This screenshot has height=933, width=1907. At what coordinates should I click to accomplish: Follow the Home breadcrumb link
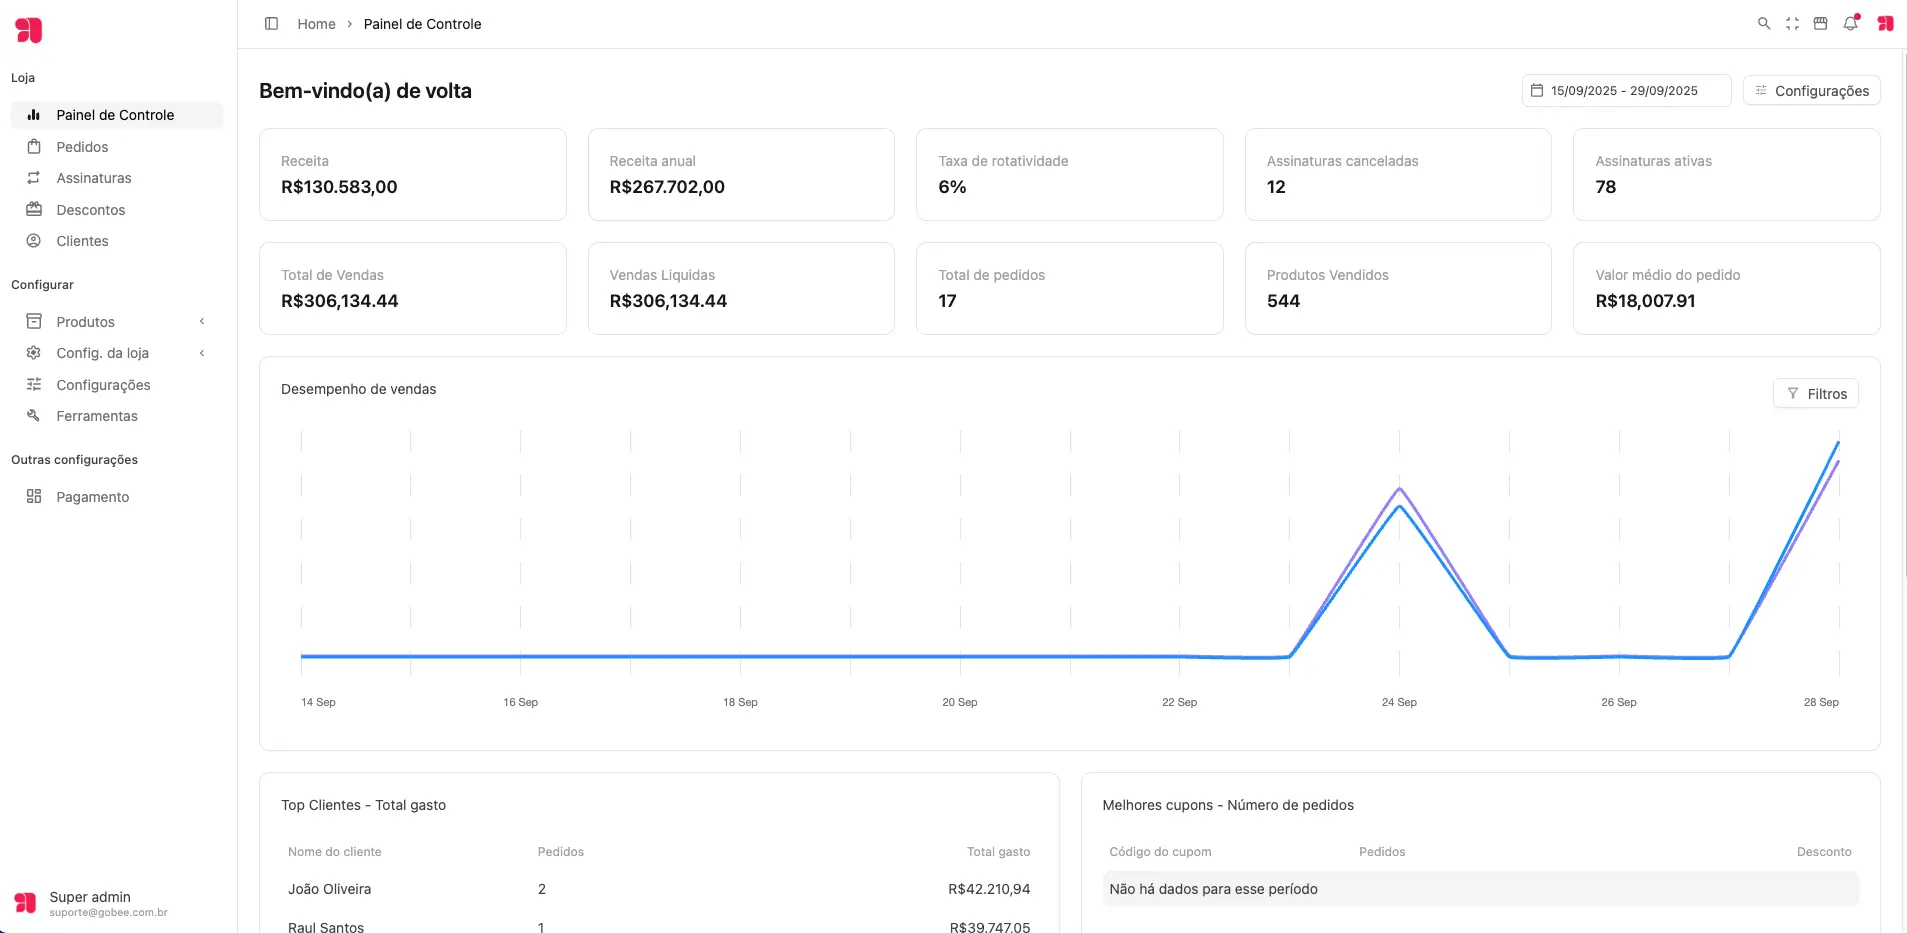pyautogui.click(x=316, y=24)
